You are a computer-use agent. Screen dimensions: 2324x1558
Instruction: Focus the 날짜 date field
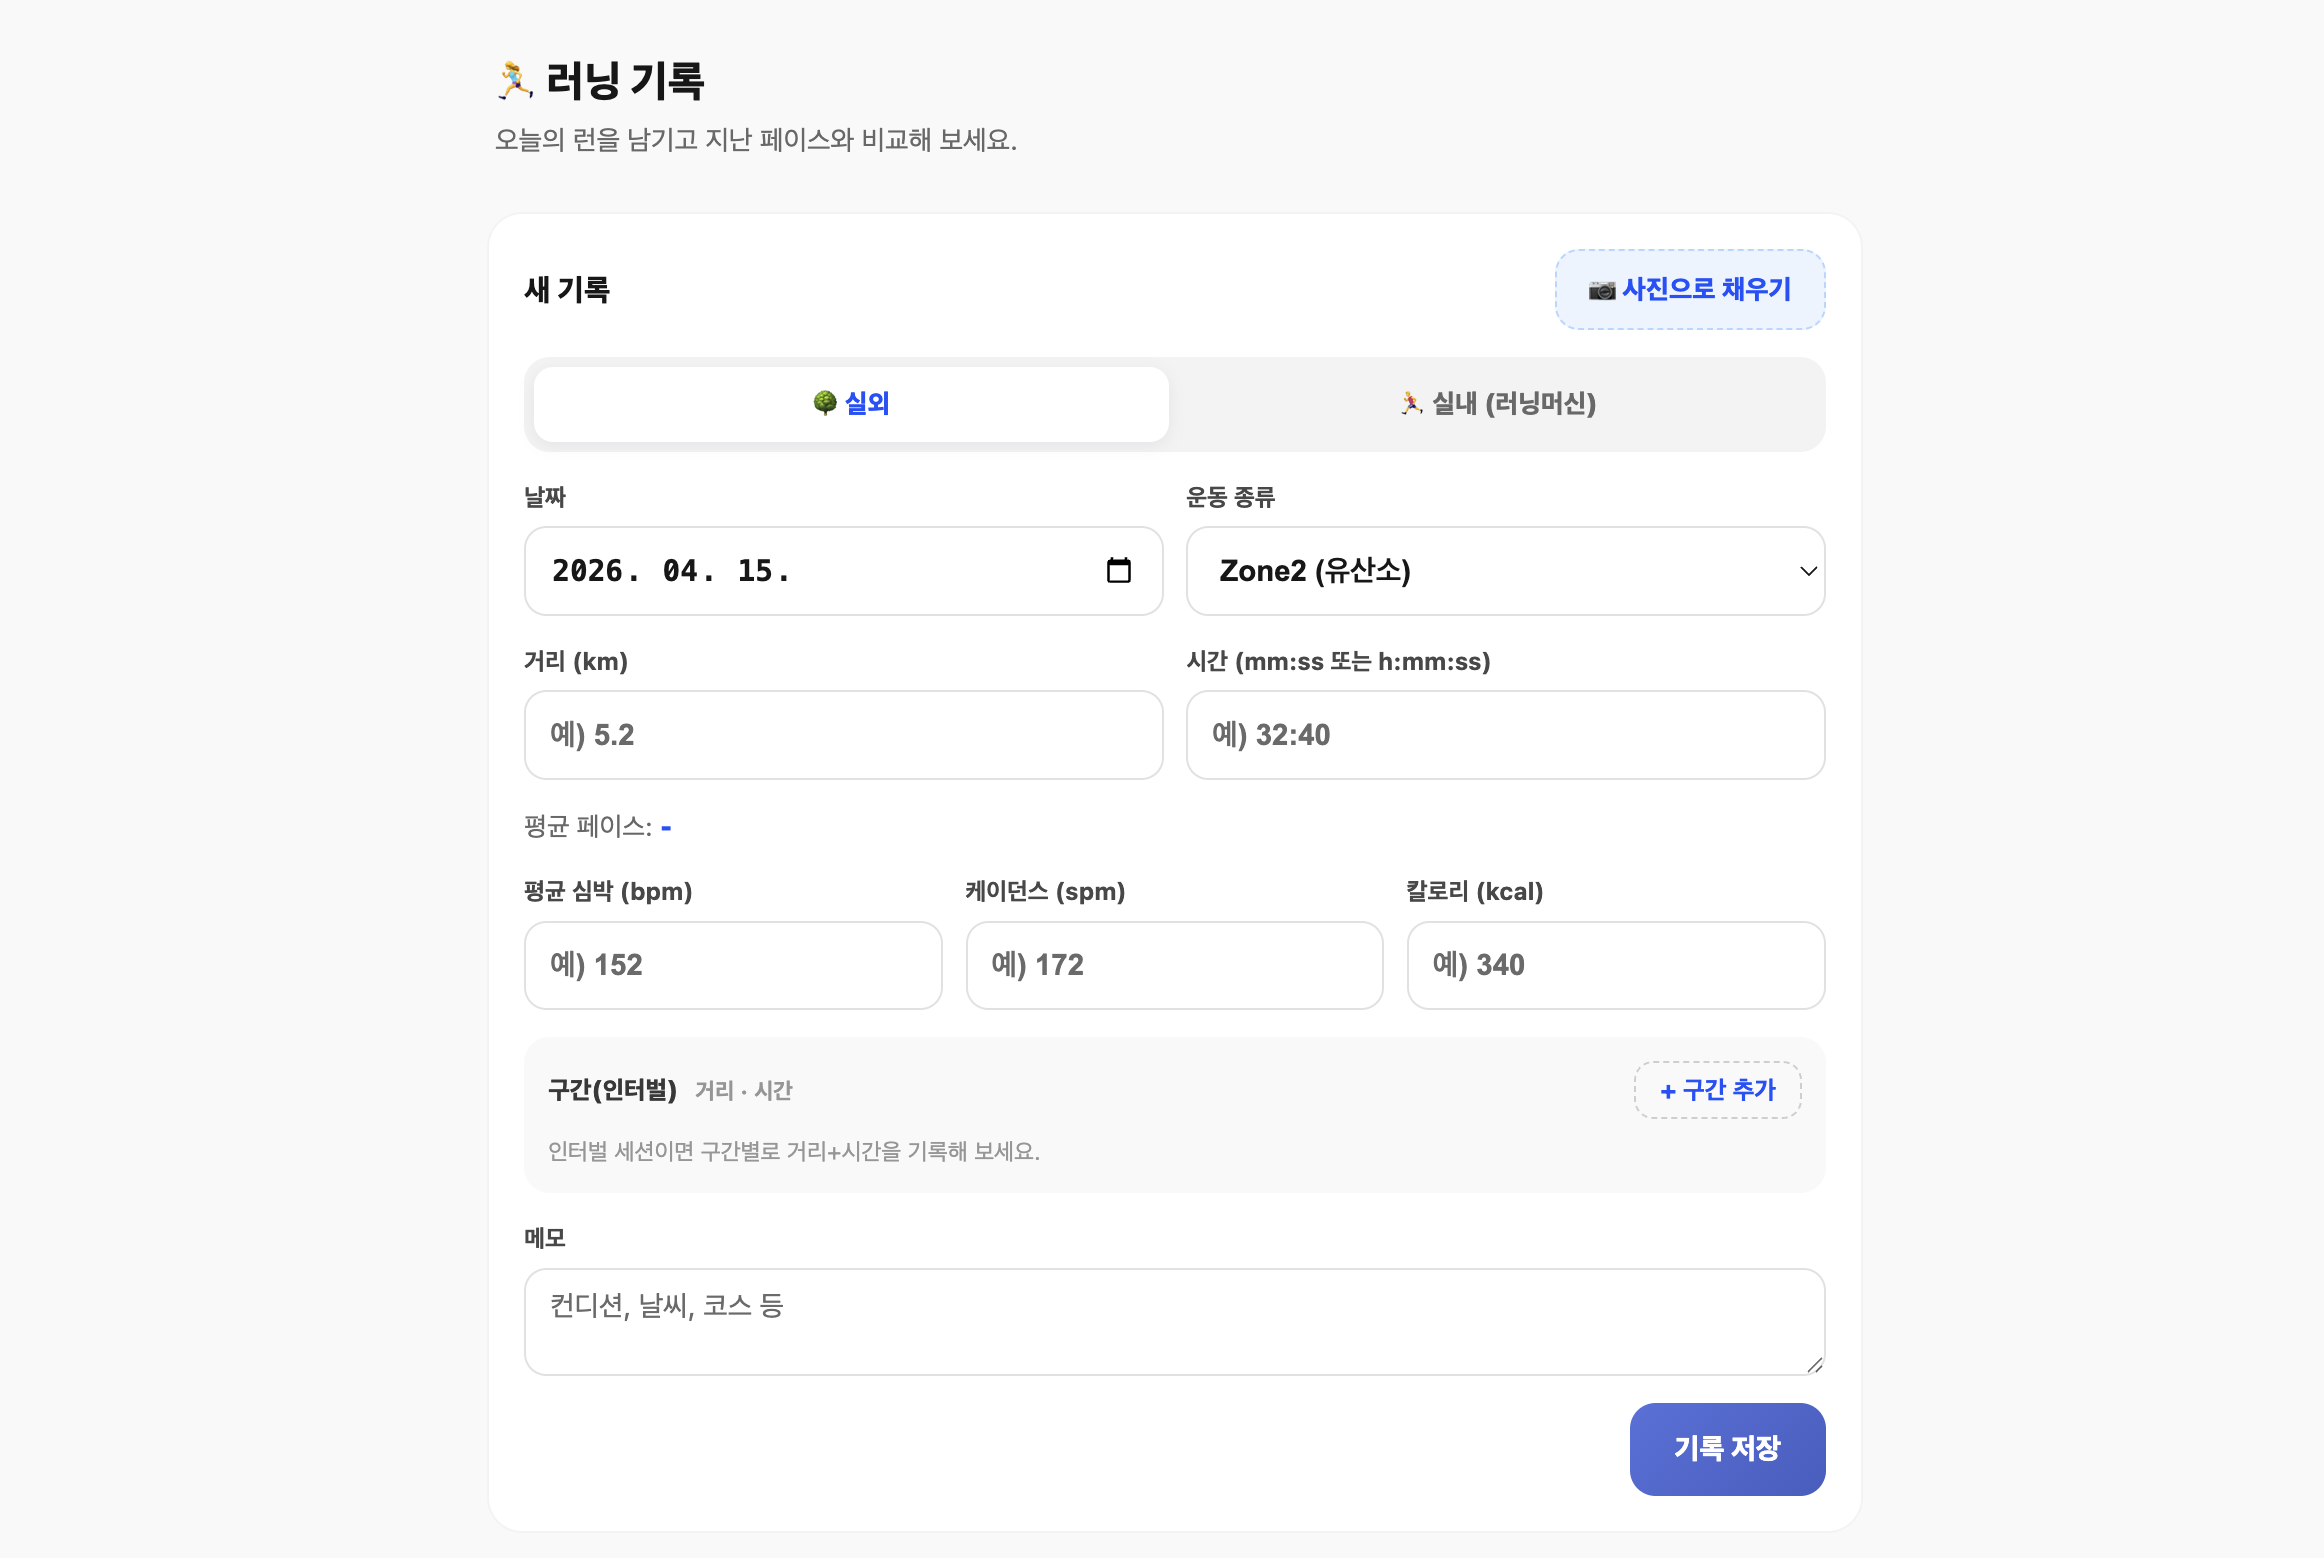point(843,571)
